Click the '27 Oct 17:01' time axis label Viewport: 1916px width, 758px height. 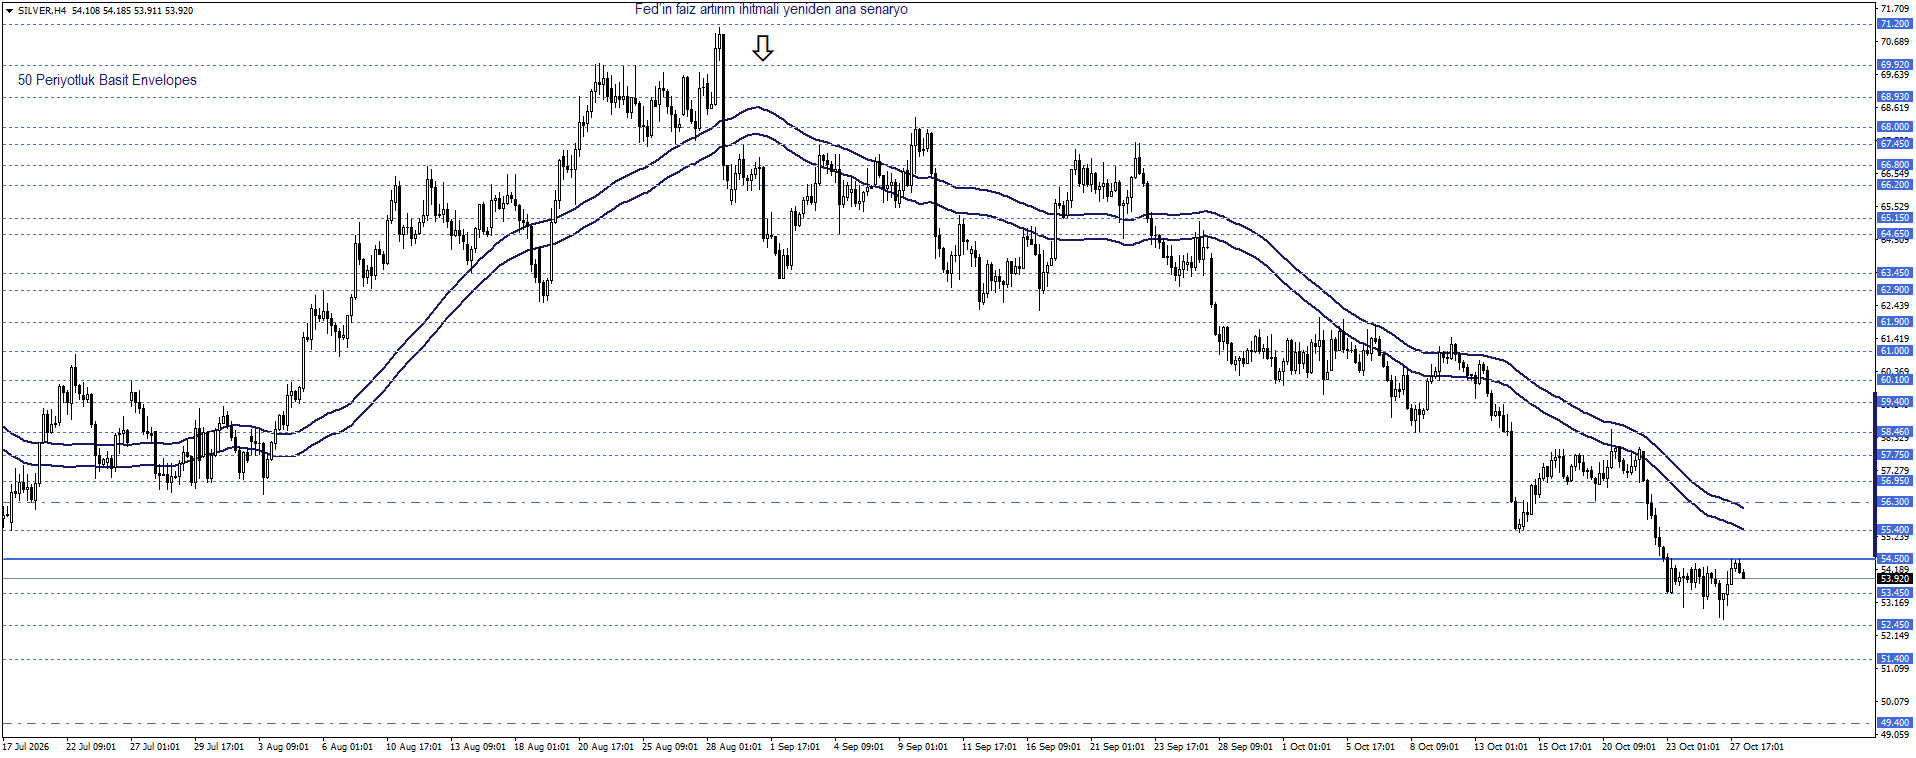tap(1757, 747)
